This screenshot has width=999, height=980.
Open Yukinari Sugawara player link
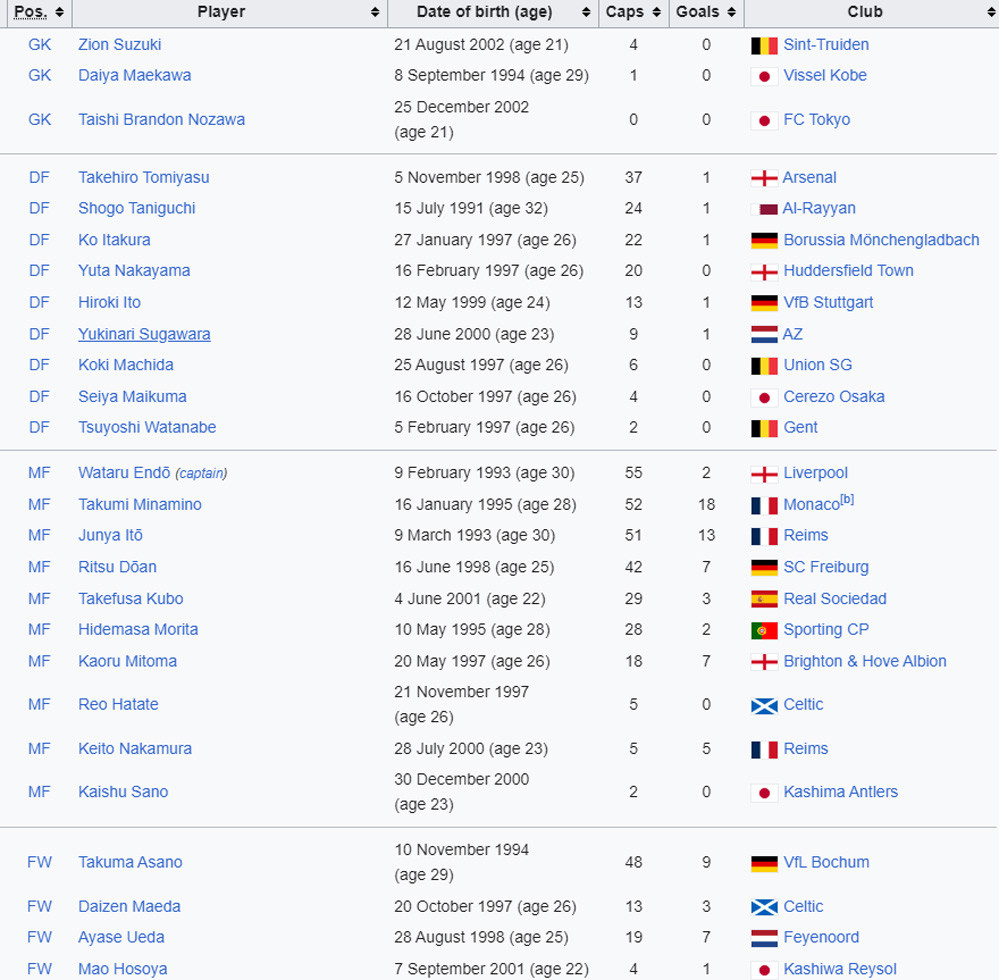[x=144, y=334]
